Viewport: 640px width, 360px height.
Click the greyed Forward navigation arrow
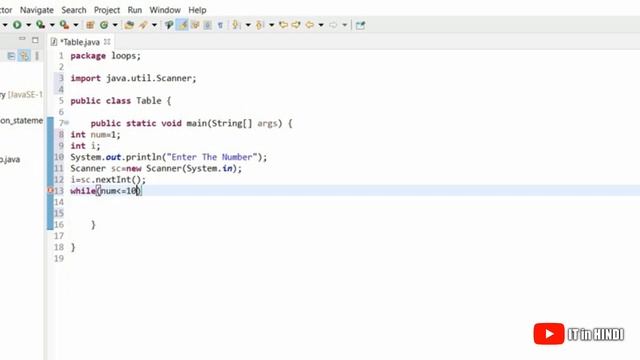pos(333,25)
